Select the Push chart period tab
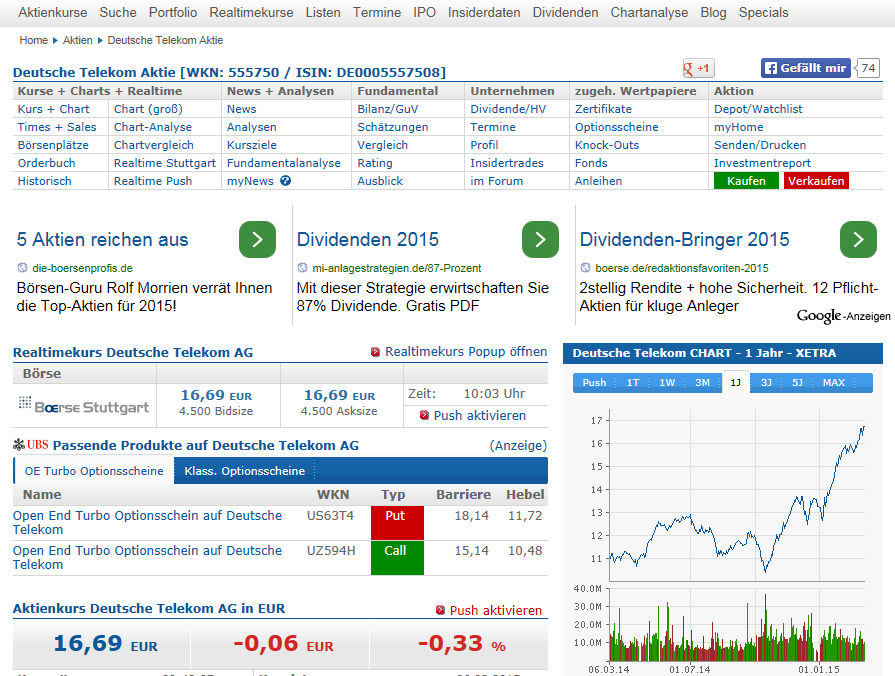Viewport: 895px width, 676px height. coord(594,383)
